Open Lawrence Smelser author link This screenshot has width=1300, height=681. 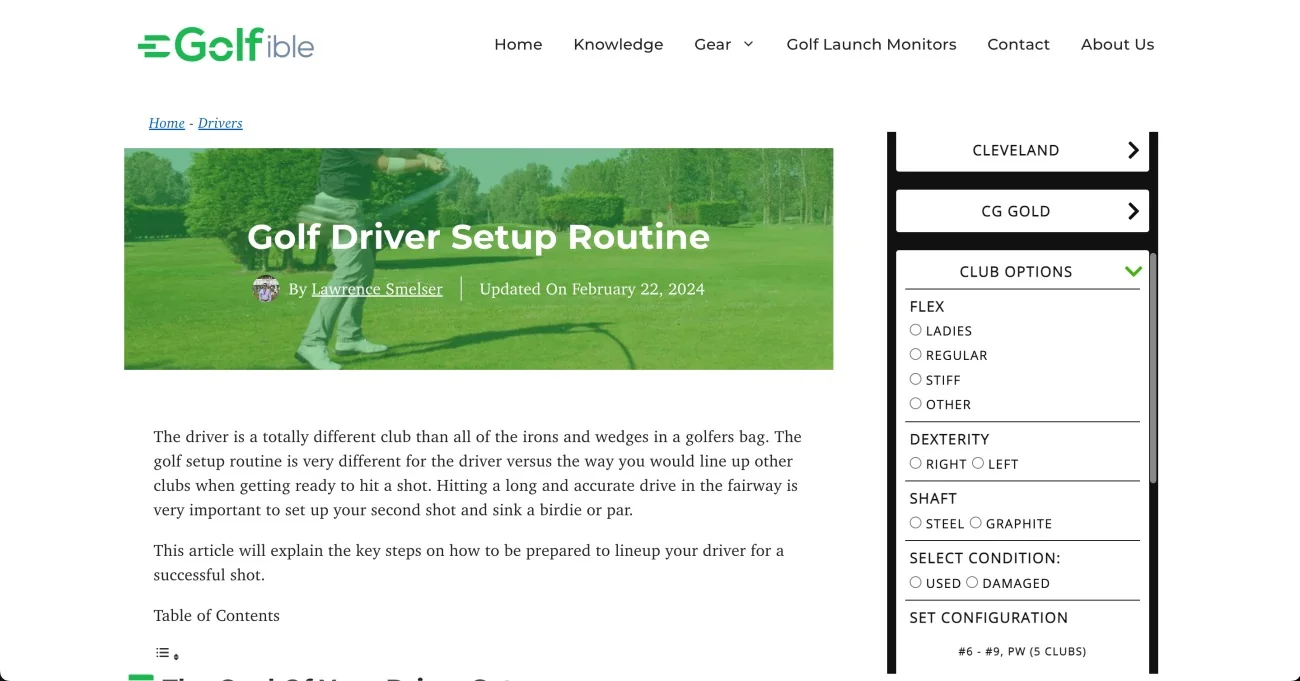pyautogui.click(x=377, y=289)
